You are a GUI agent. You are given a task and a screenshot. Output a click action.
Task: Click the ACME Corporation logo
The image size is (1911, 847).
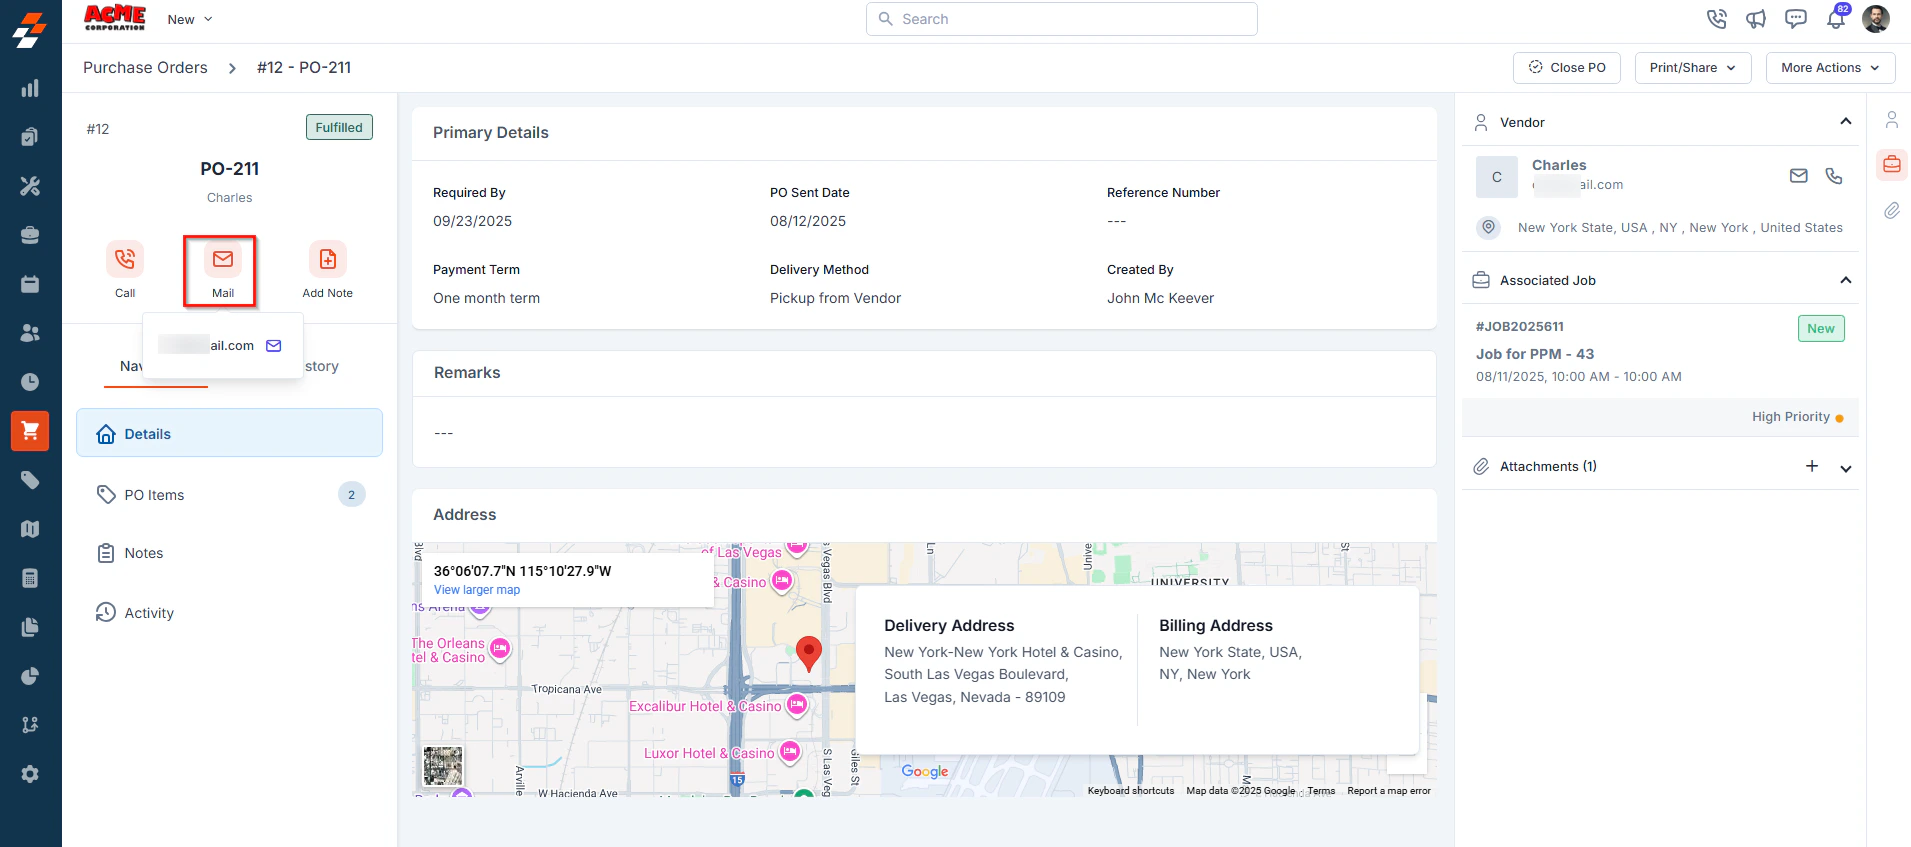pos(115,18)
